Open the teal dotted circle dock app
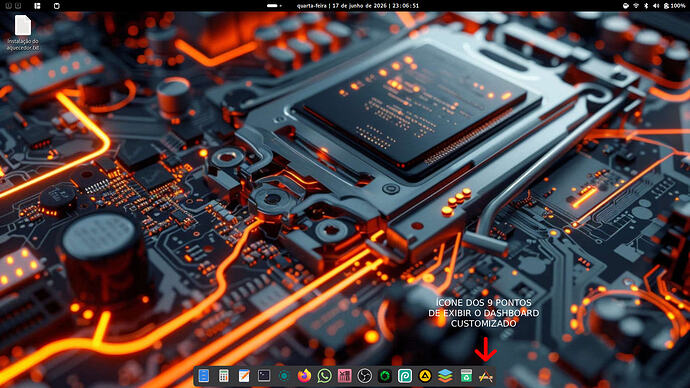 tap(284, 376)
